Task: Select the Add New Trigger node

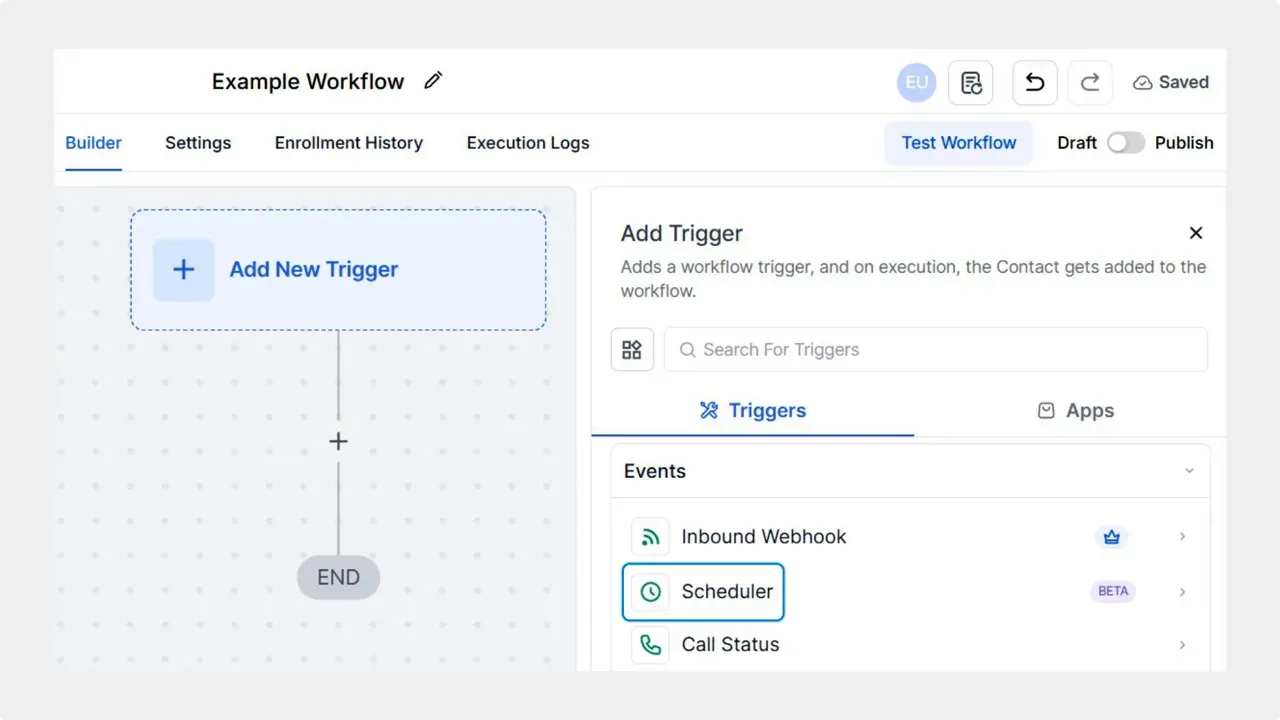Action: 338,269
